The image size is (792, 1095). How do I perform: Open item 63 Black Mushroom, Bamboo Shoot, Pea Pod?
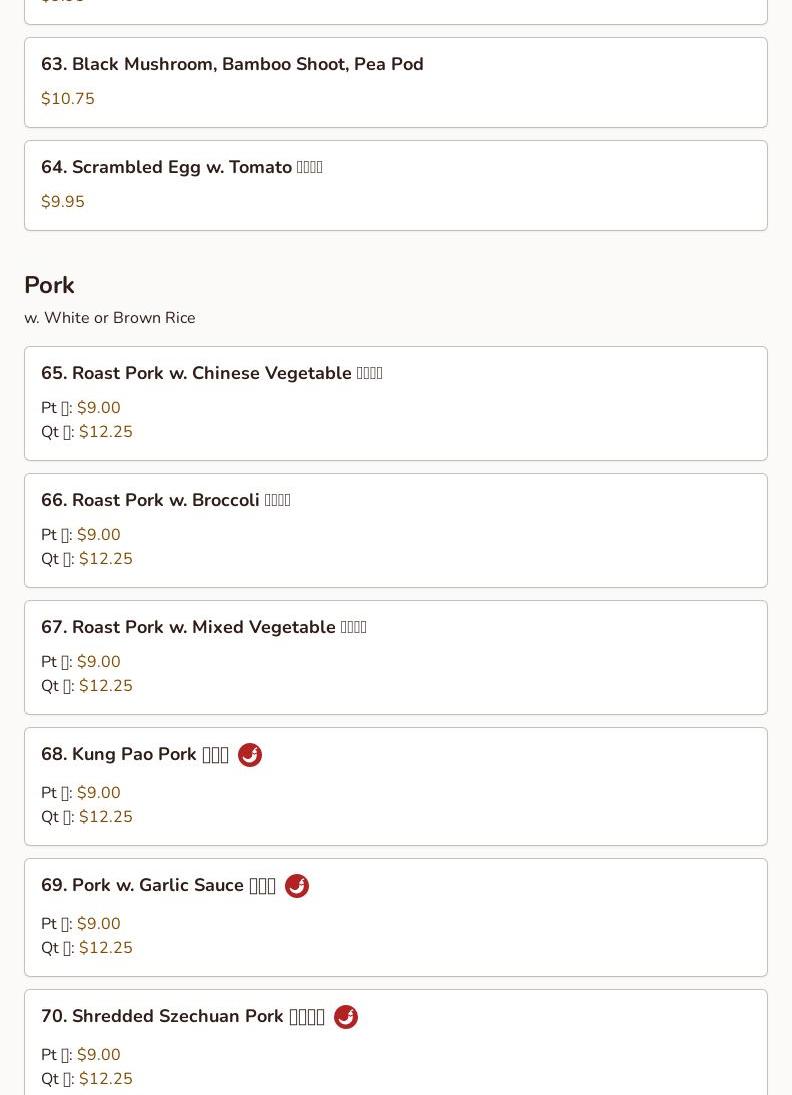pos(232,64)
